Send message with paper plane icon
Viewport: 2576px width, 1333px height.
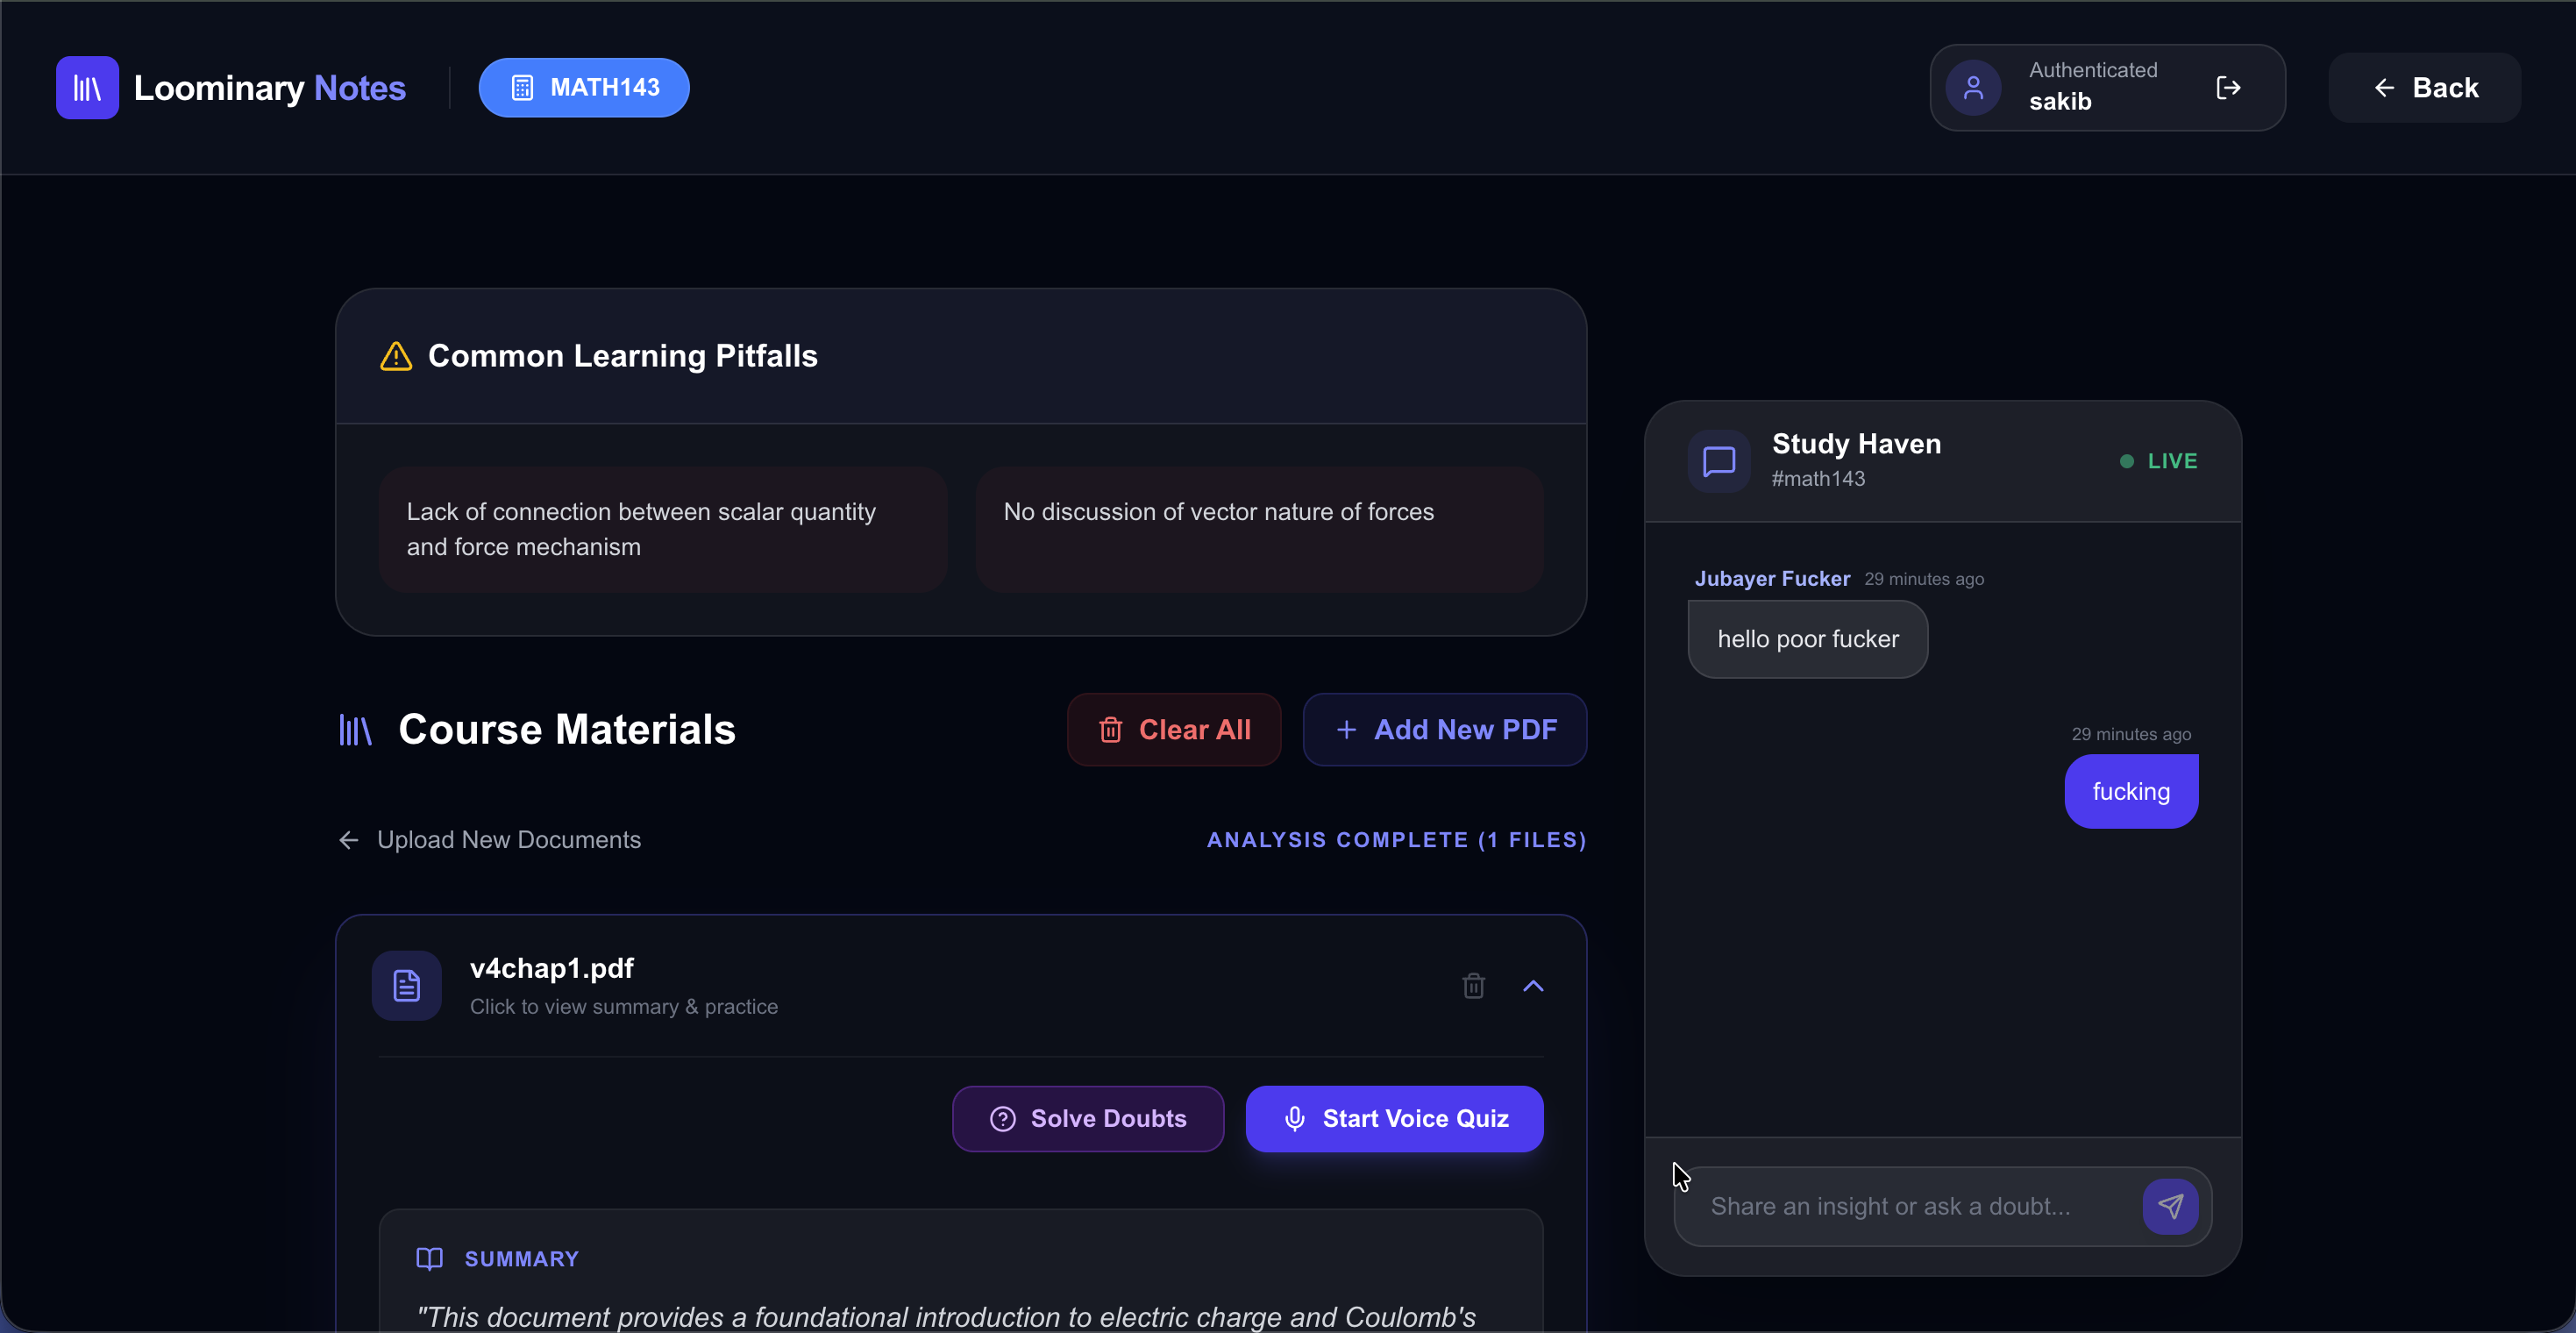(x=2170, y=1206)
